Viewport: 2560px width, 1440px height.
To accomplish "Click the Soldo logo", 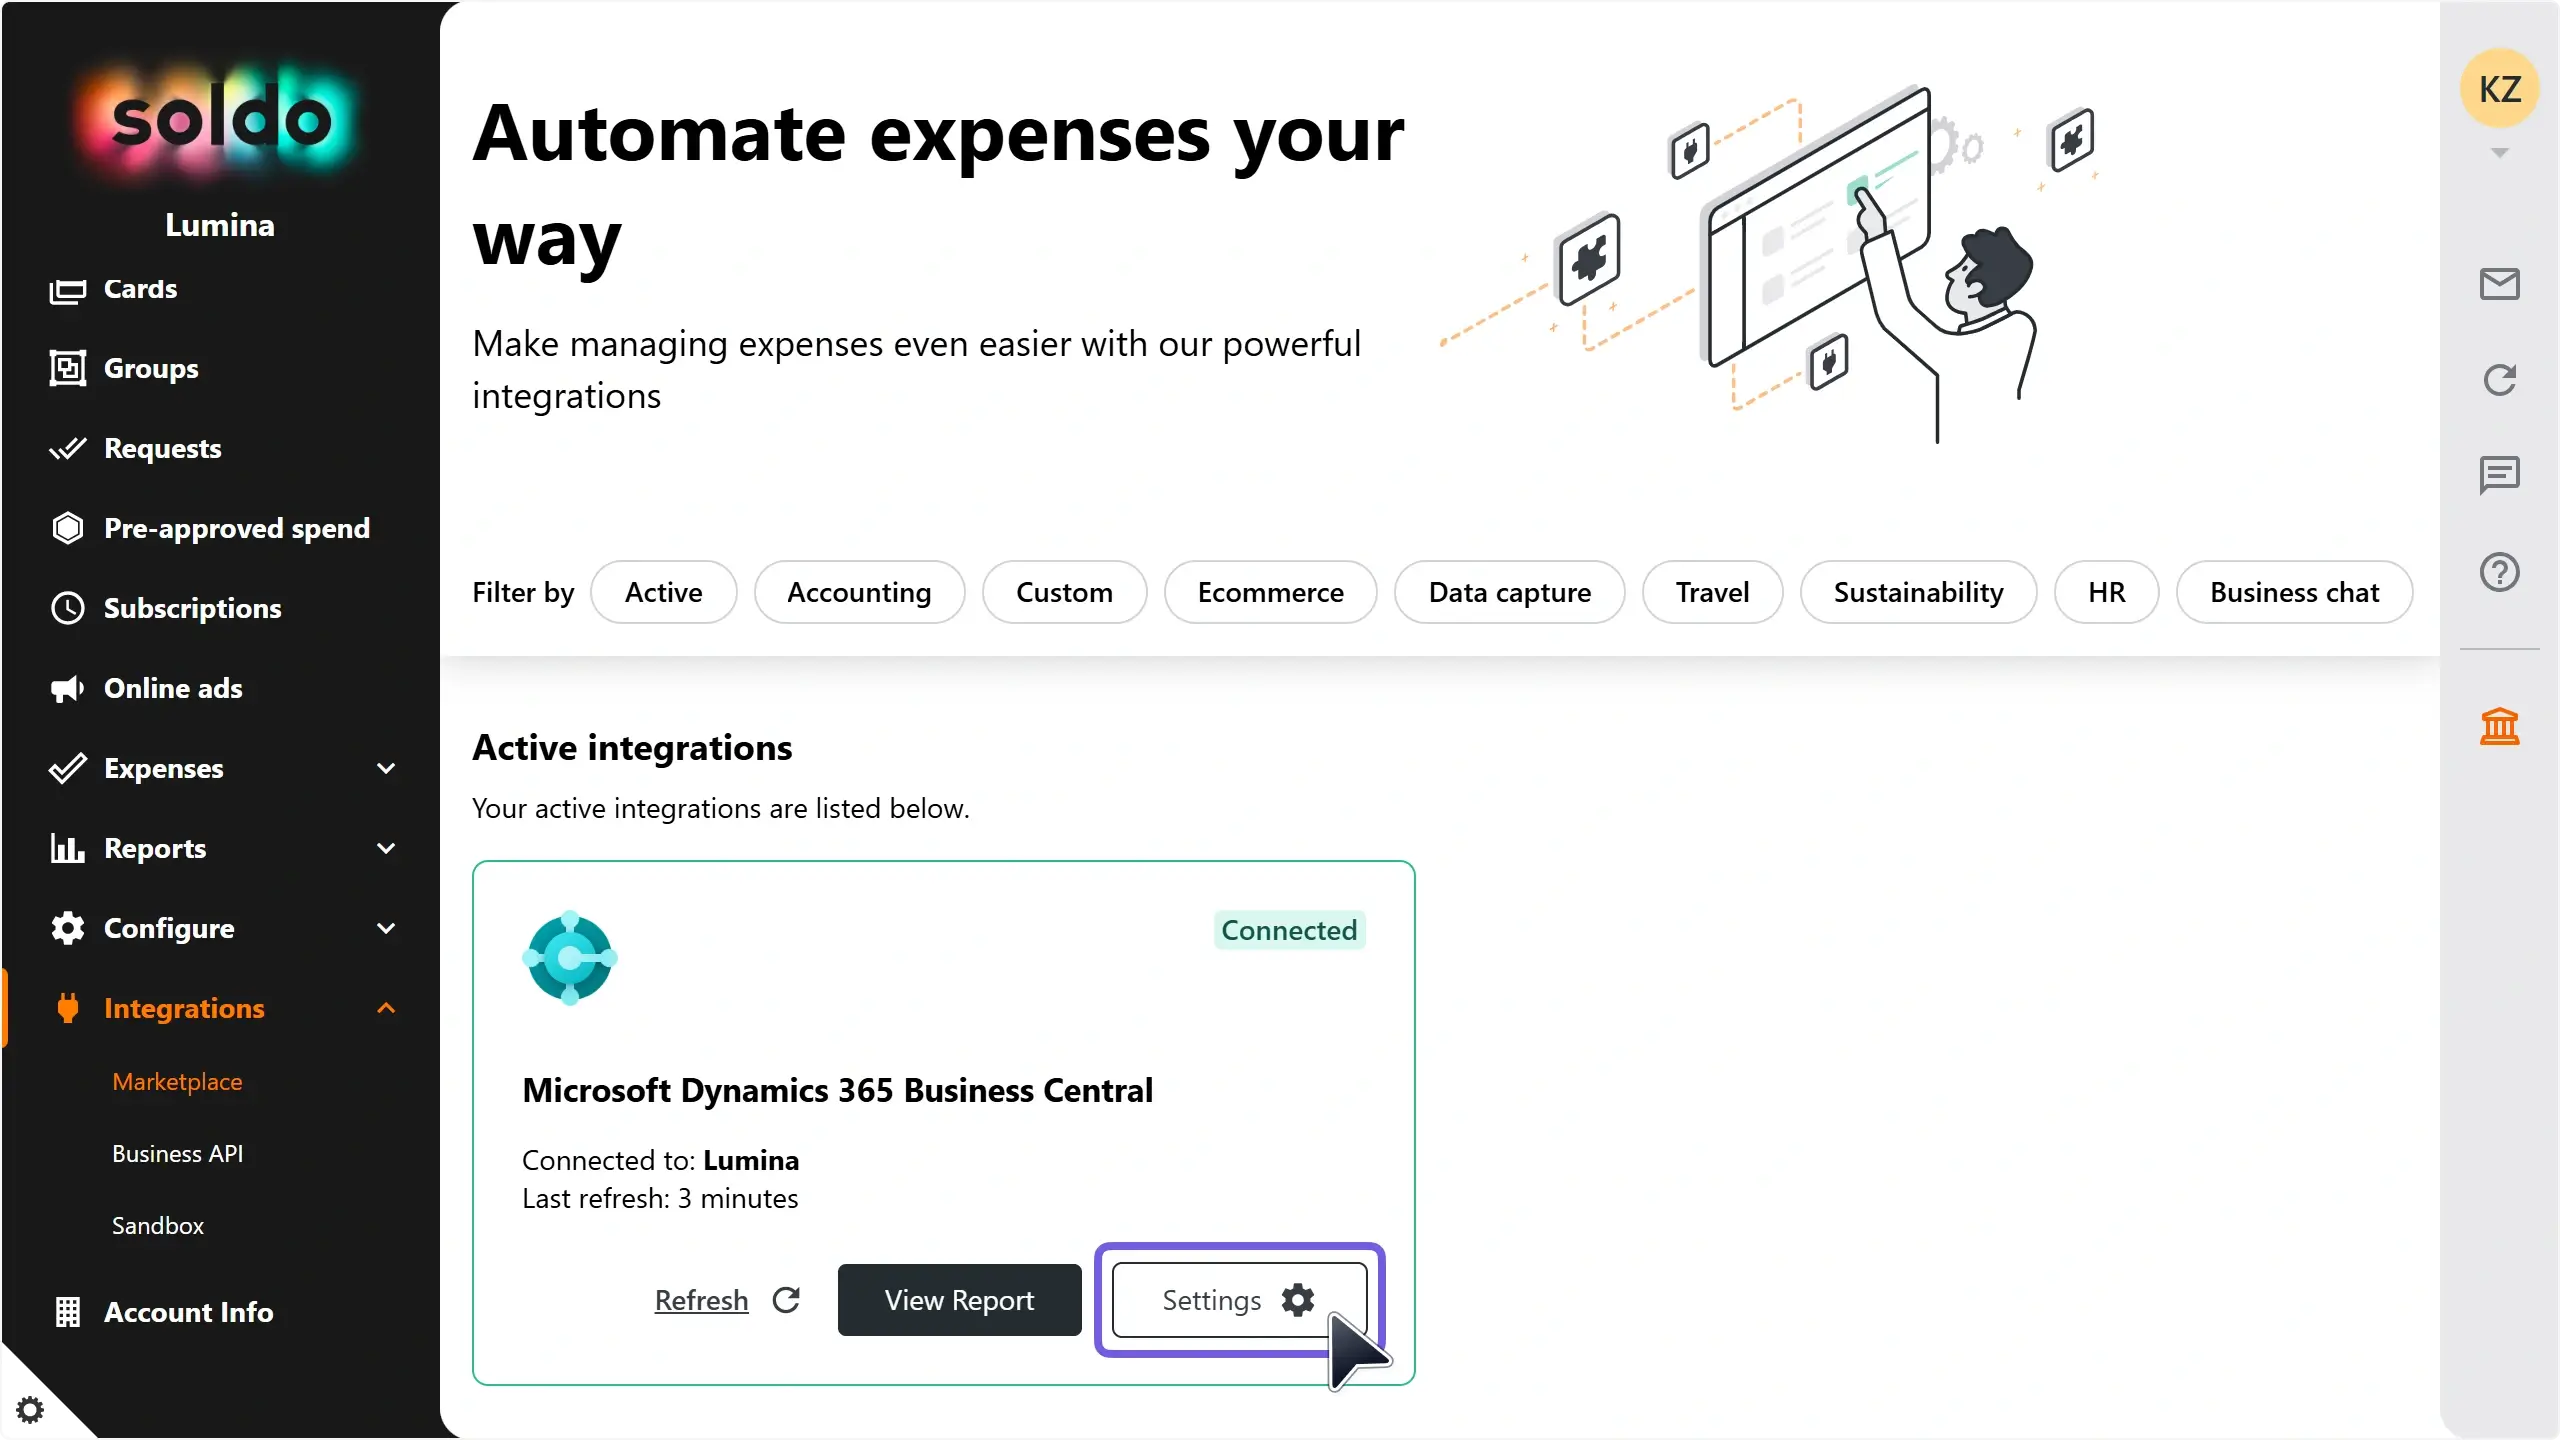I will tap(220, 120).
